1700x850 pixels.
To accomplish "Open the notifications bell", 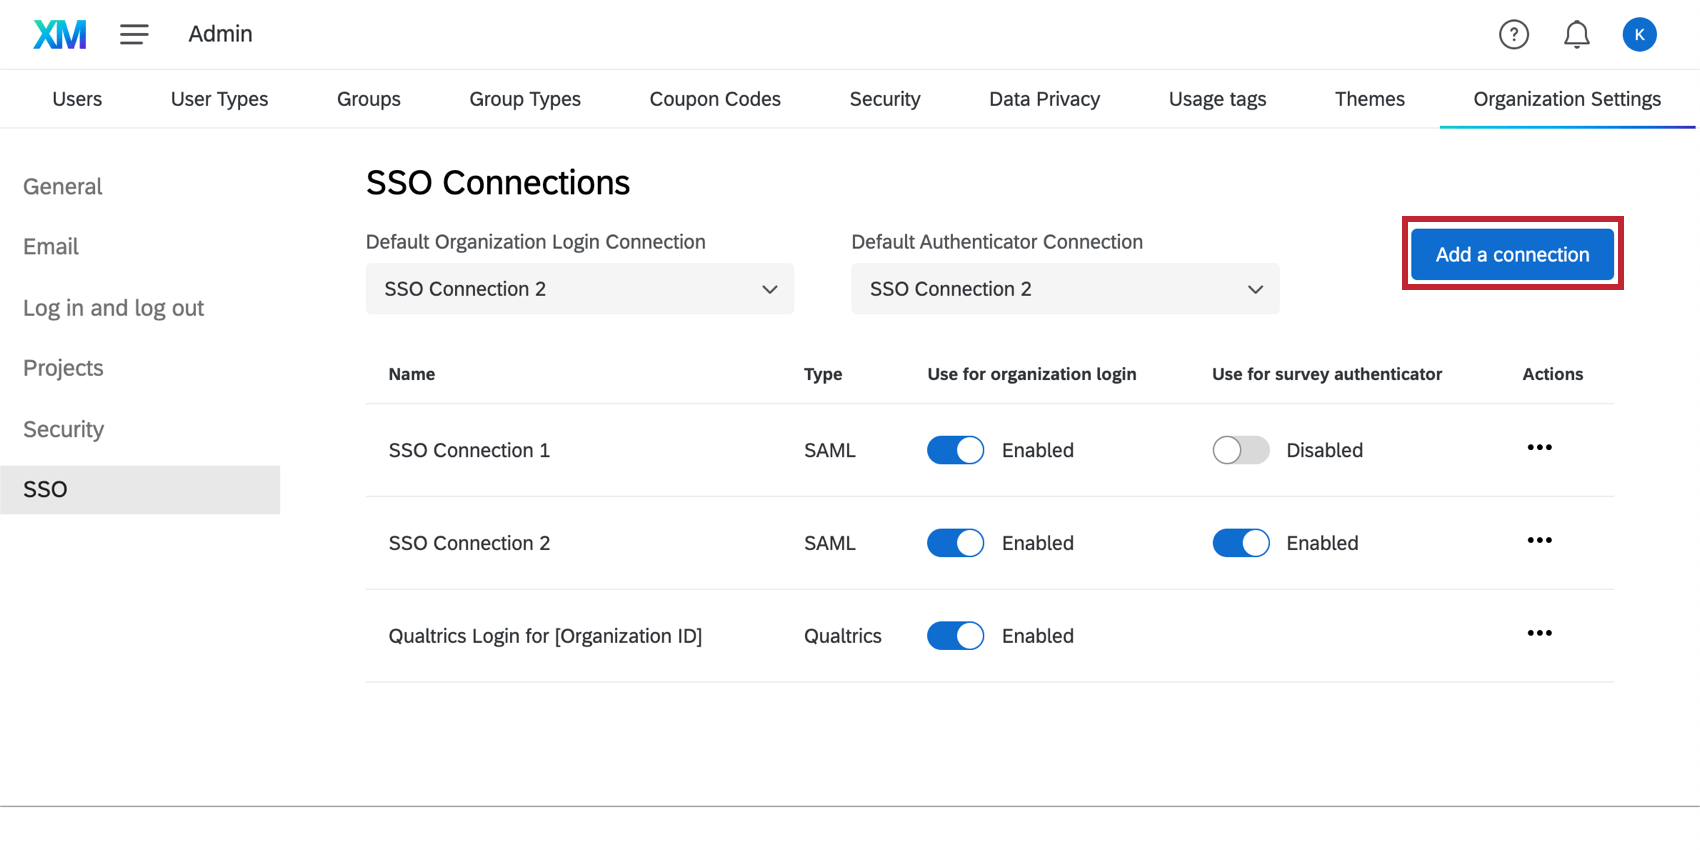I will [1576, 35].
